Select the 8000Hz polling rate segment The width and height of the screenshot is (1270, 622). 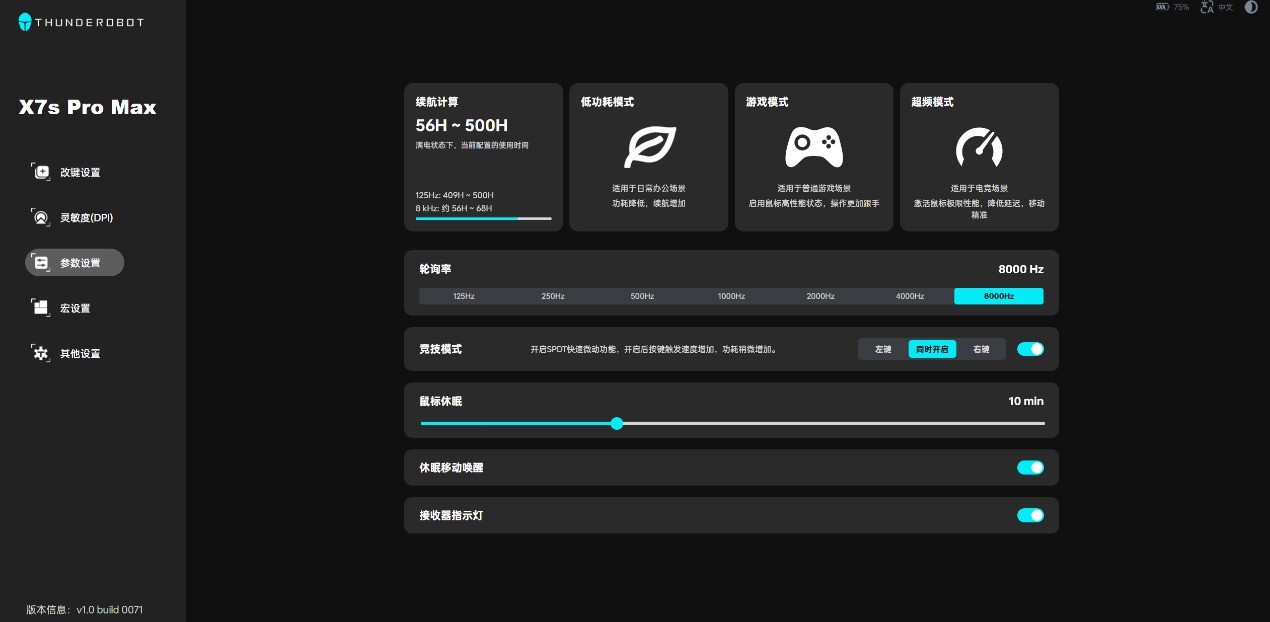[x=999, y=296]
